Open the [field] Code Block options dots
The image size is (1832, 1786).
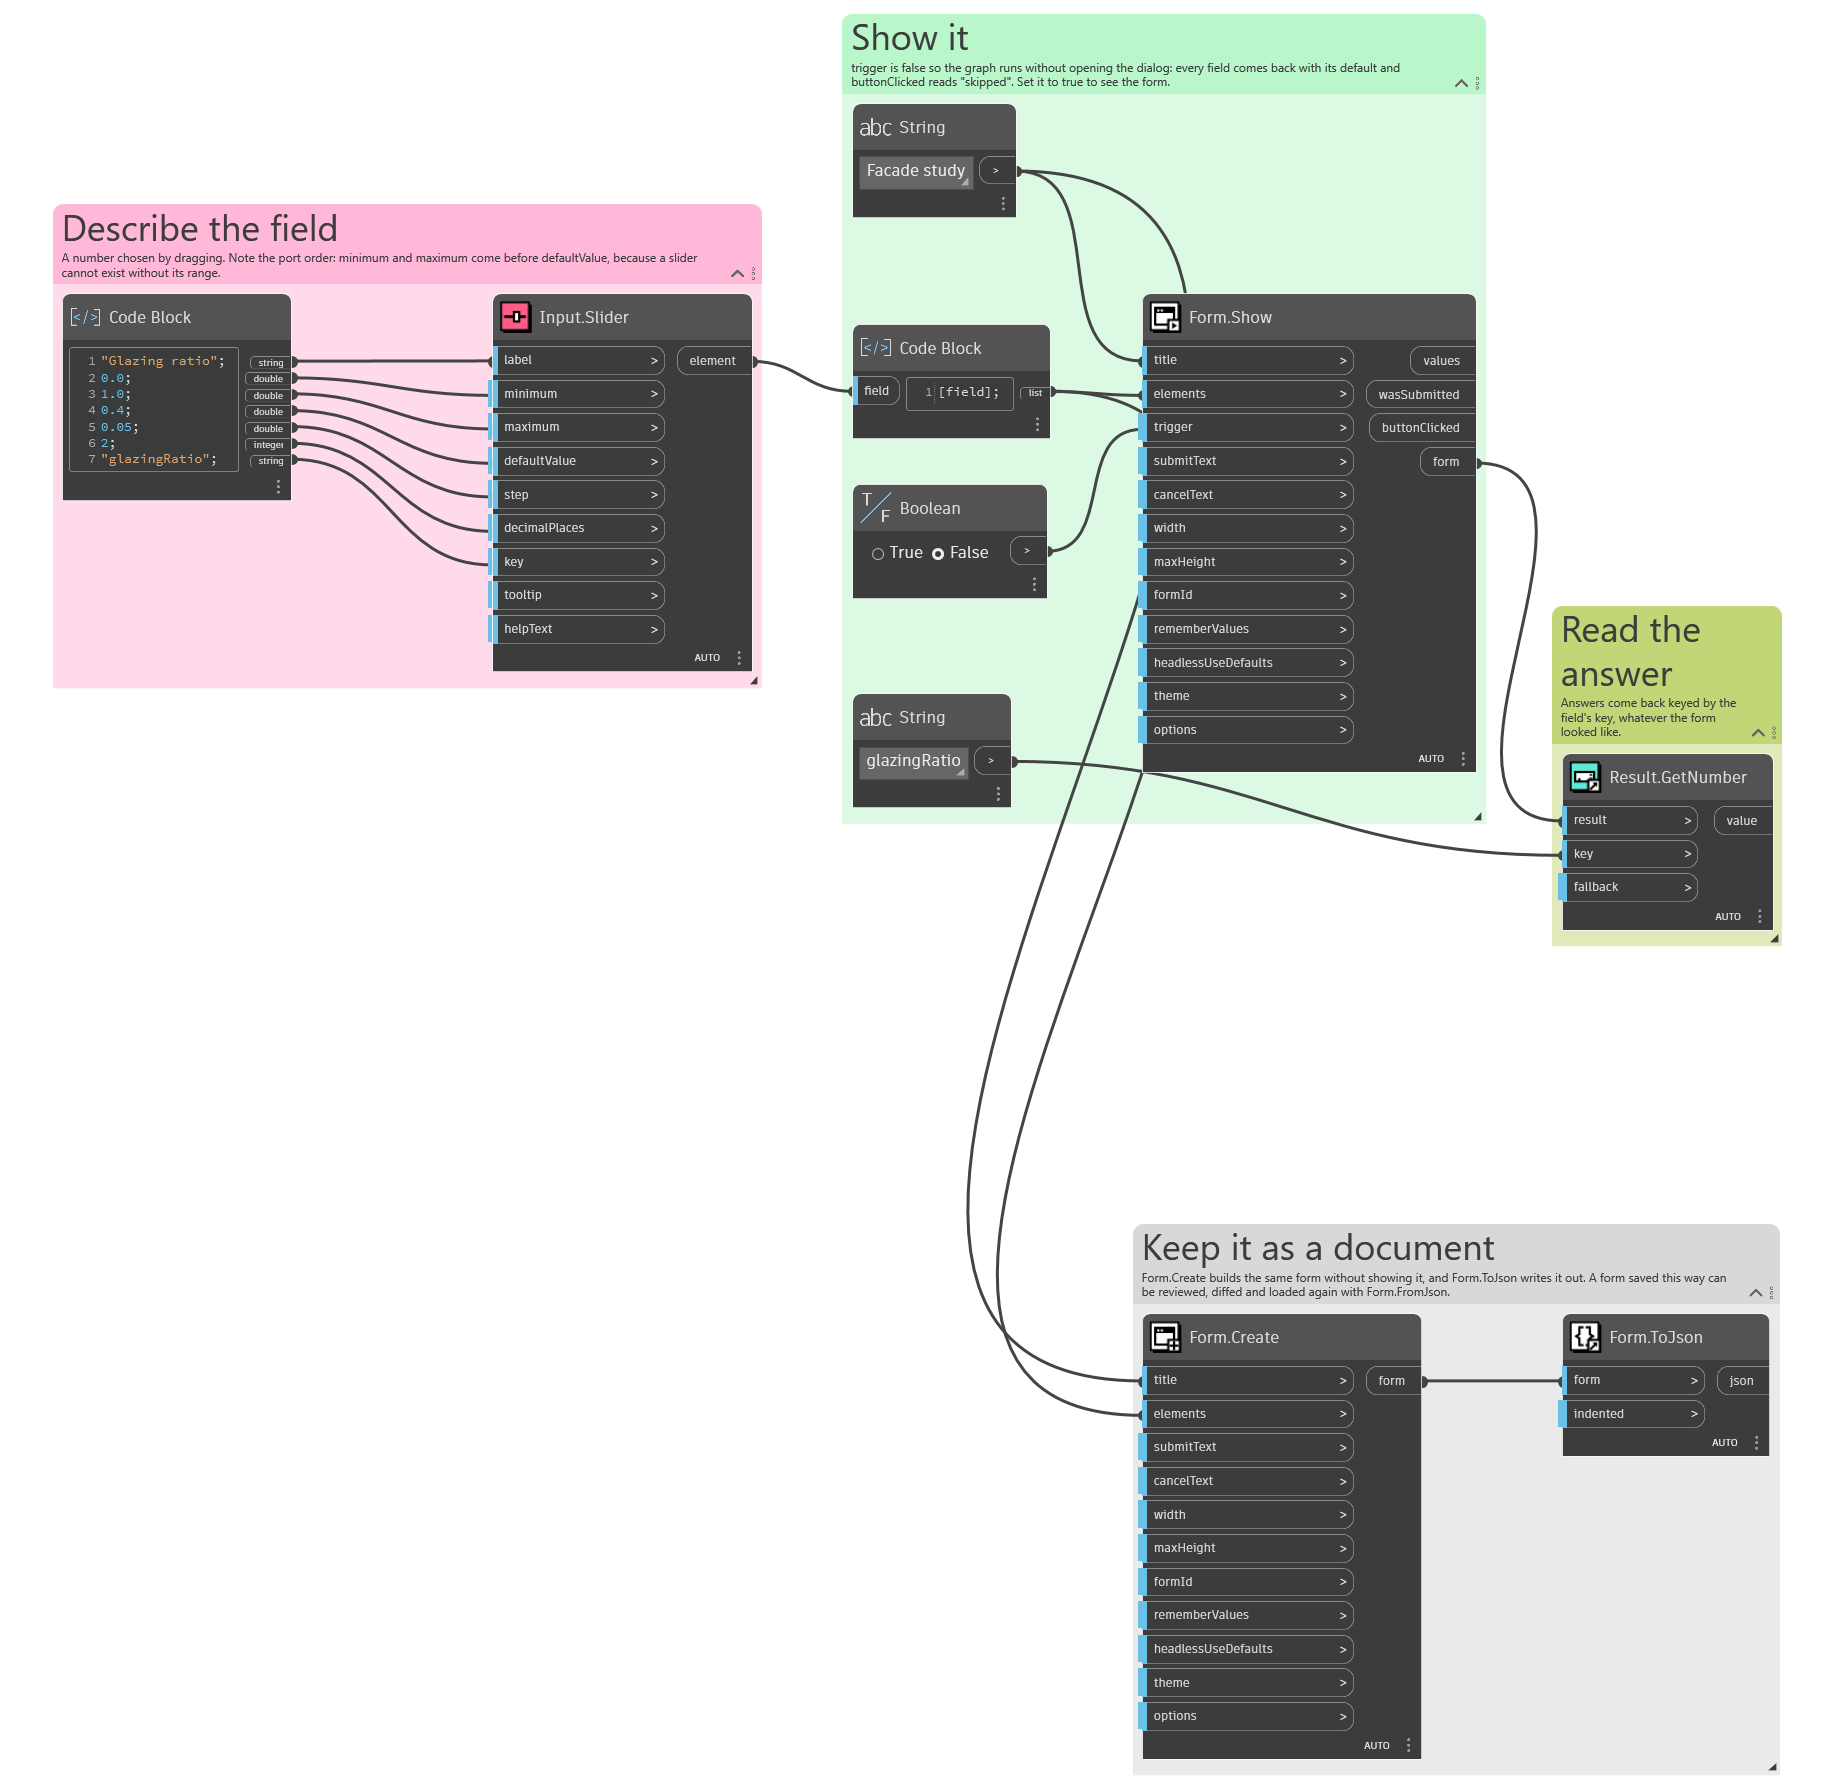[x=1037, y=425]
